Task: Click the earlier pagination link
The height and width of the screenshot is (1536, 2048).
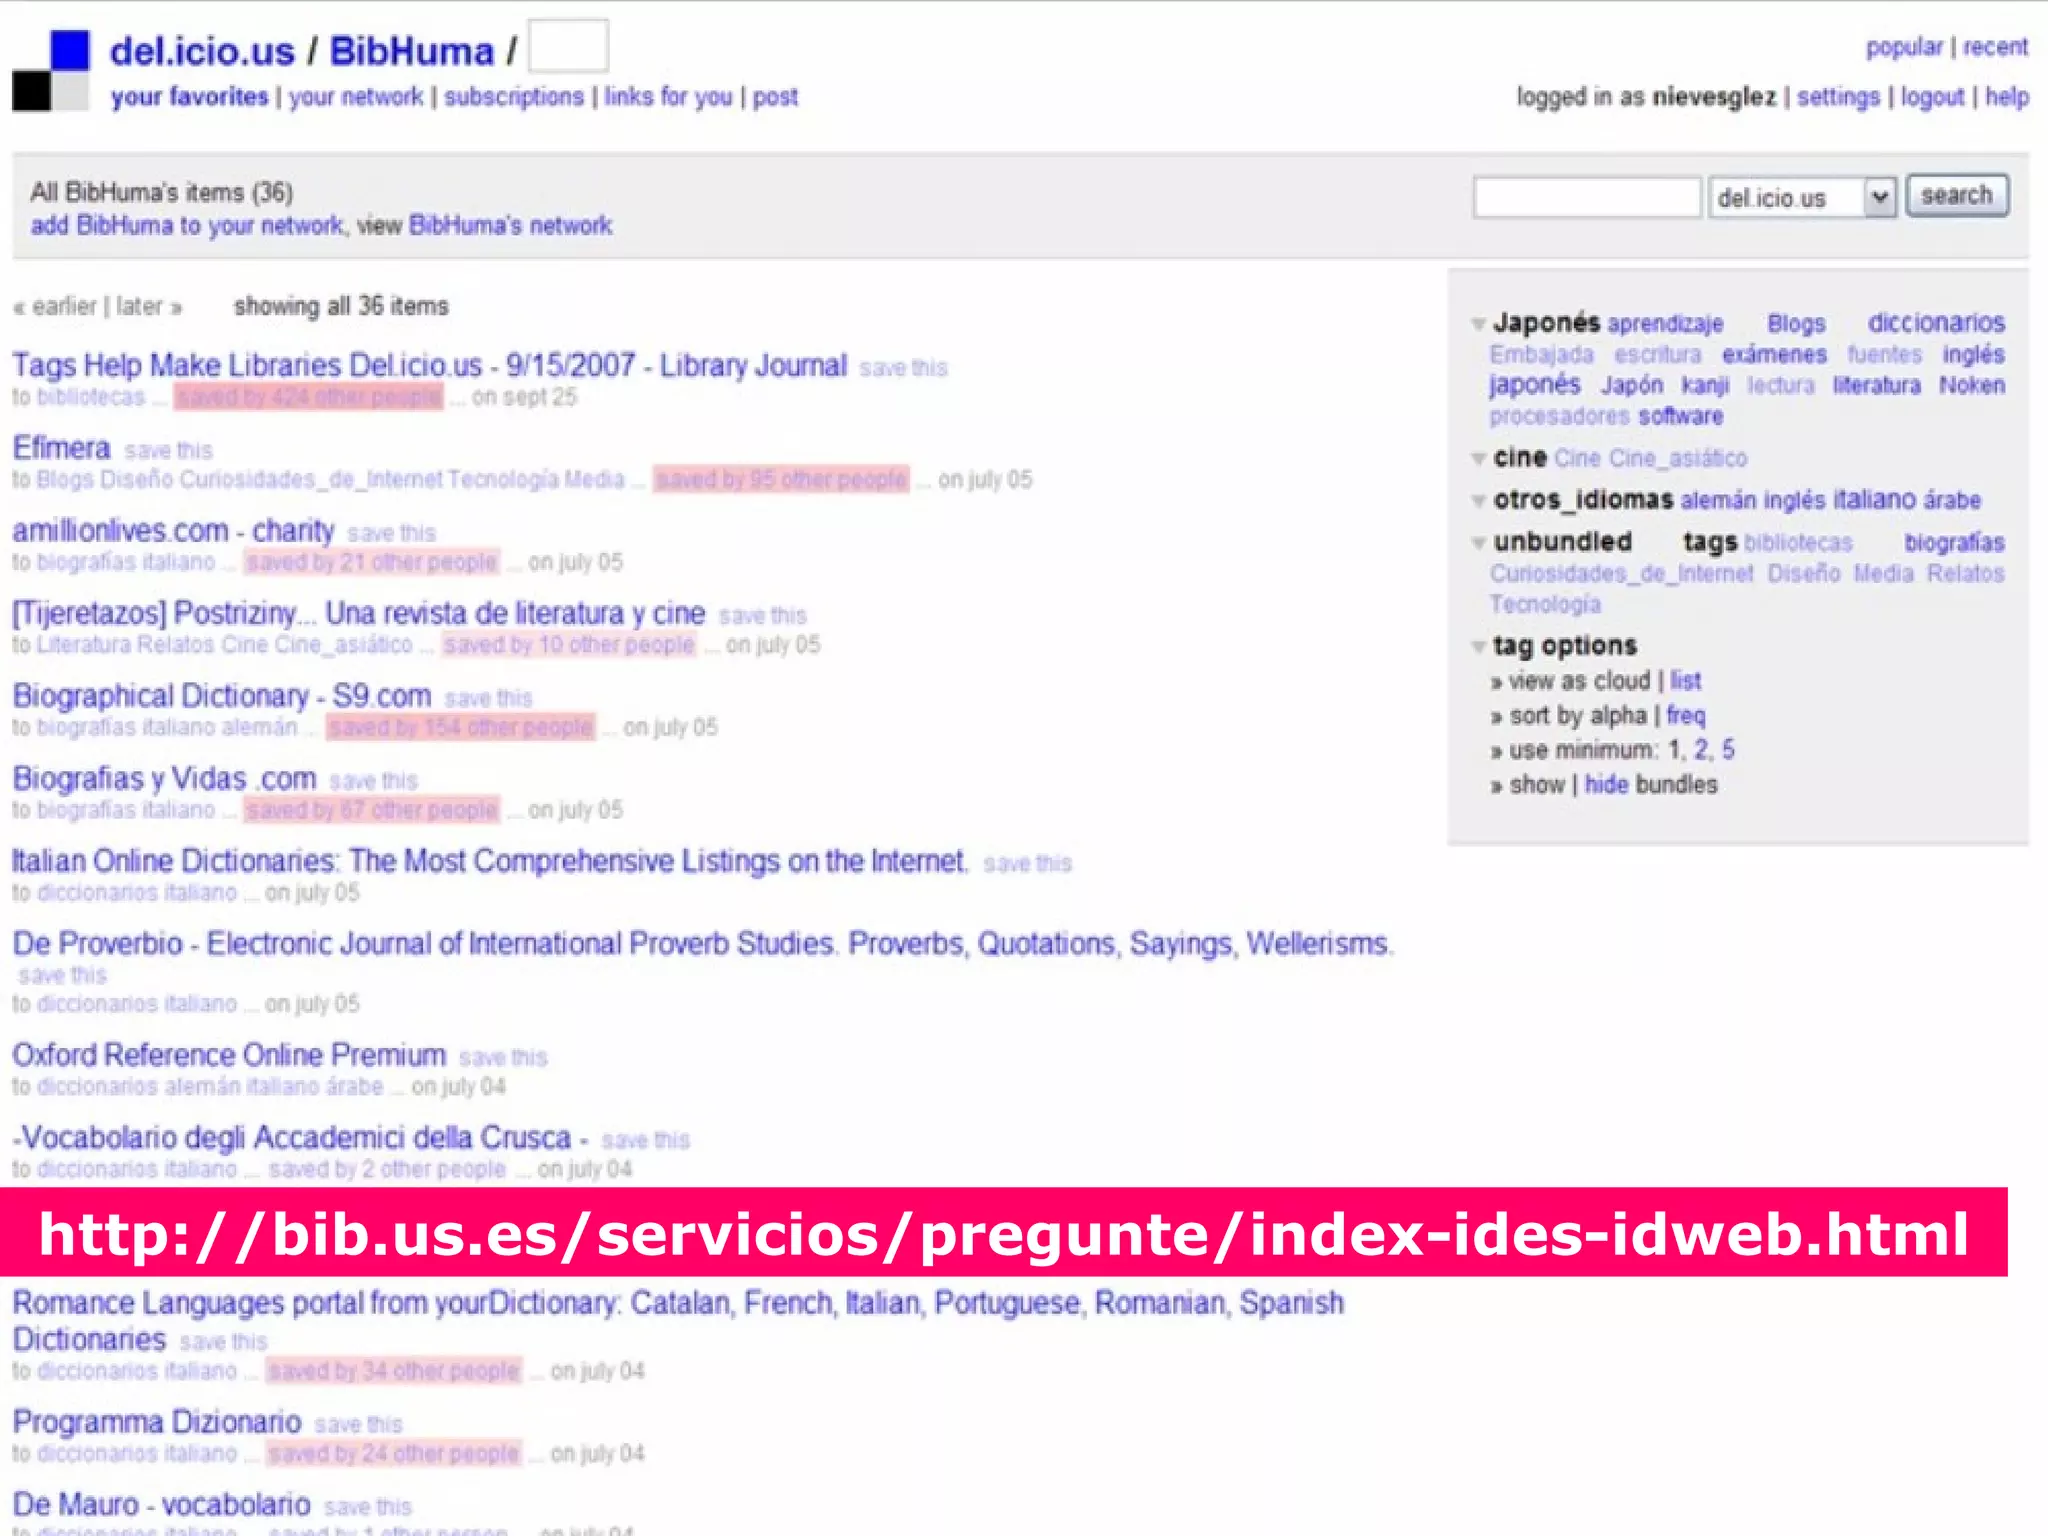Action: click(x=55, y=306)
